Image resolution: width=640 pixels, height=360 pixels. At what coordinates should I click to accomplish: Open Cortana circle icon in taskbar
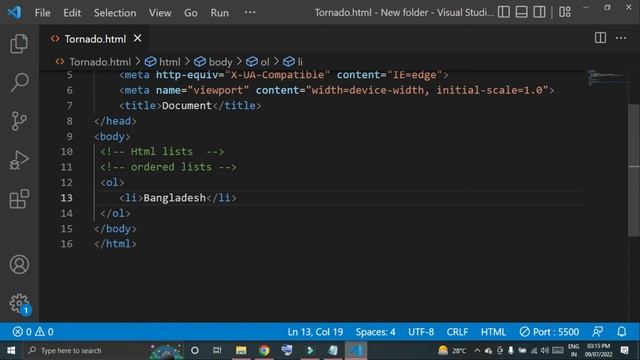195,350
